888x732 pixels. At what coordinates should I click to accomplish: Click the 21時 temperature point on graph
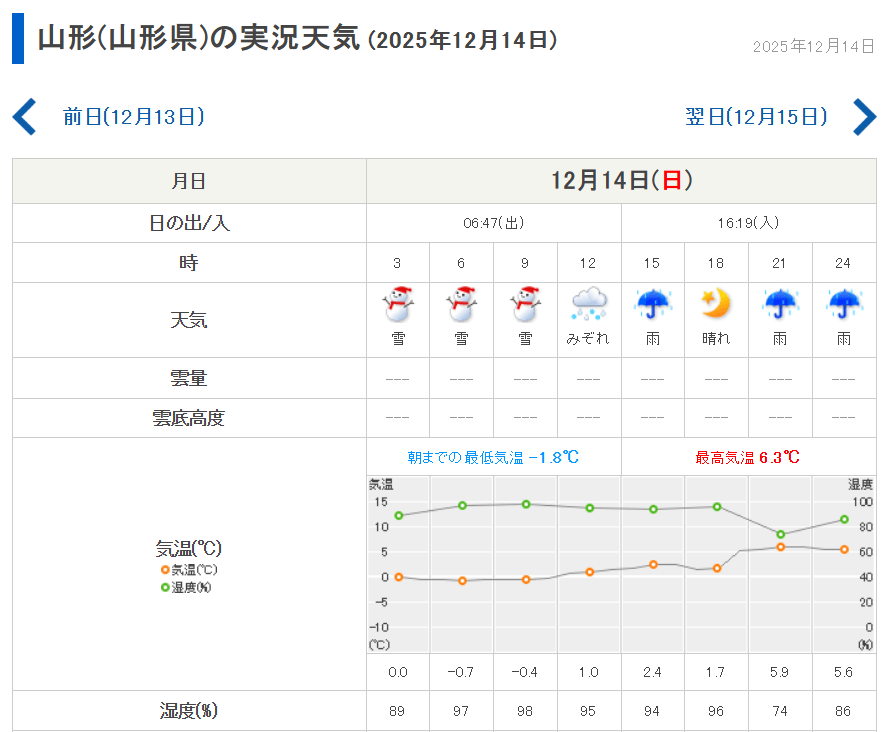780,547
